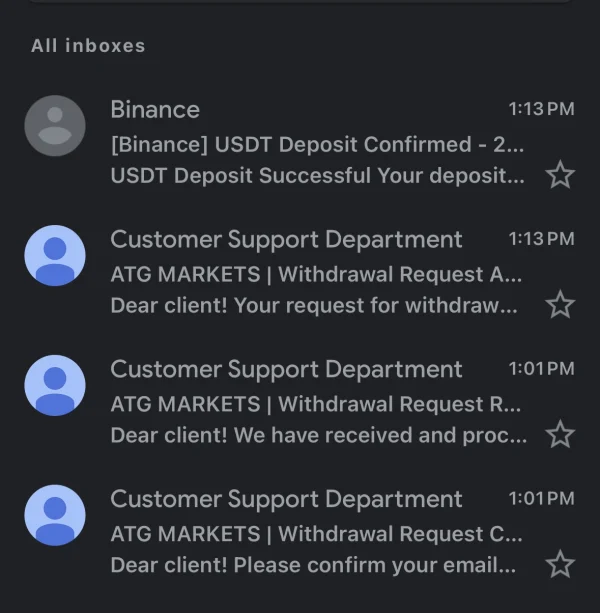Star the 'Withdrawal Request R...' email
600x613 pixels.
[560, 435]
